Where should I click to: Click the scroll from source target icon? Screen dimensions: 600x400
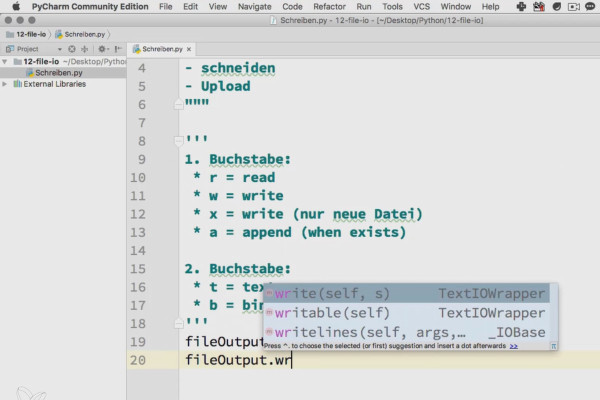[x=72, y=49]
